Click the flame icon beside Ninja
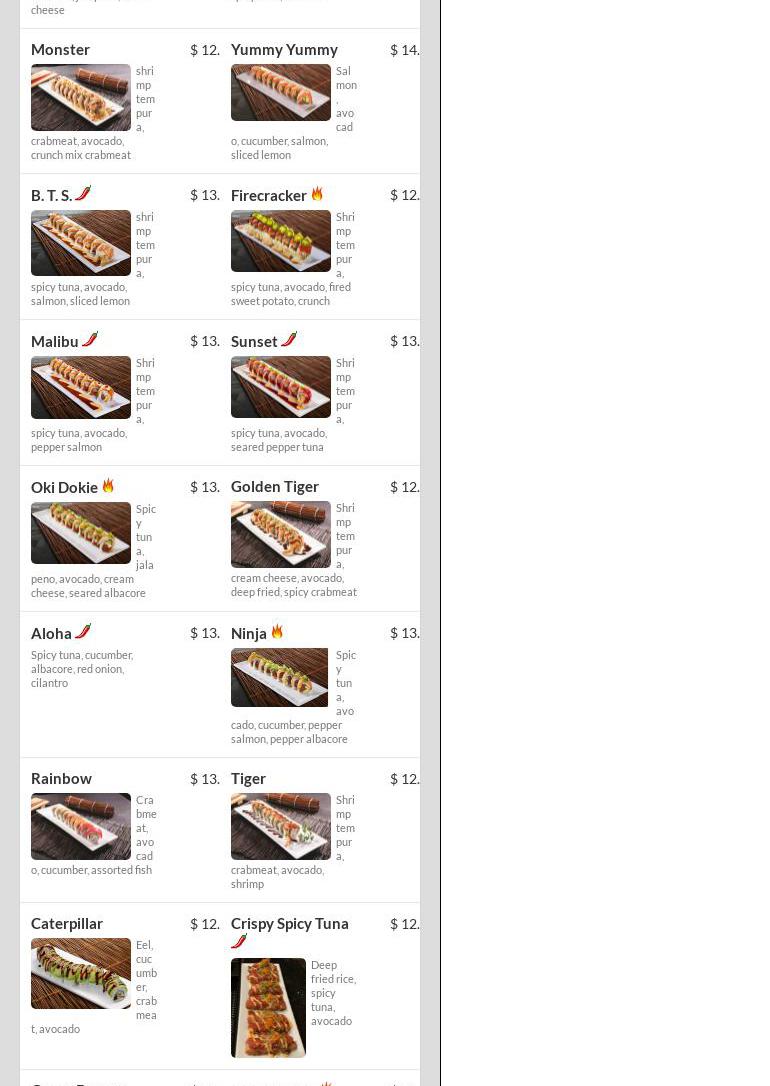 pyautogui.click(x=277, y=632)
